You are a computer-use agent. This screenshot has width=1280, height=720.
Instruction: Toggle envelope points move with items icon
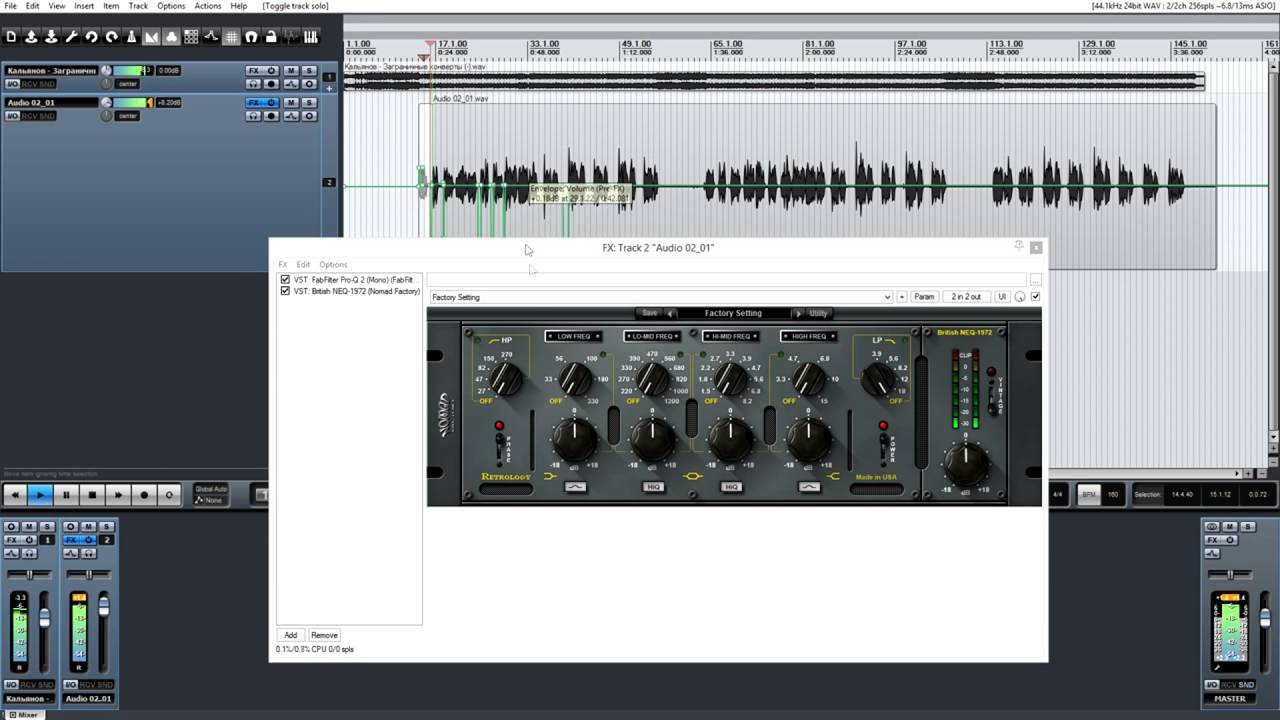pyautogui.click(x=211, y=37)
